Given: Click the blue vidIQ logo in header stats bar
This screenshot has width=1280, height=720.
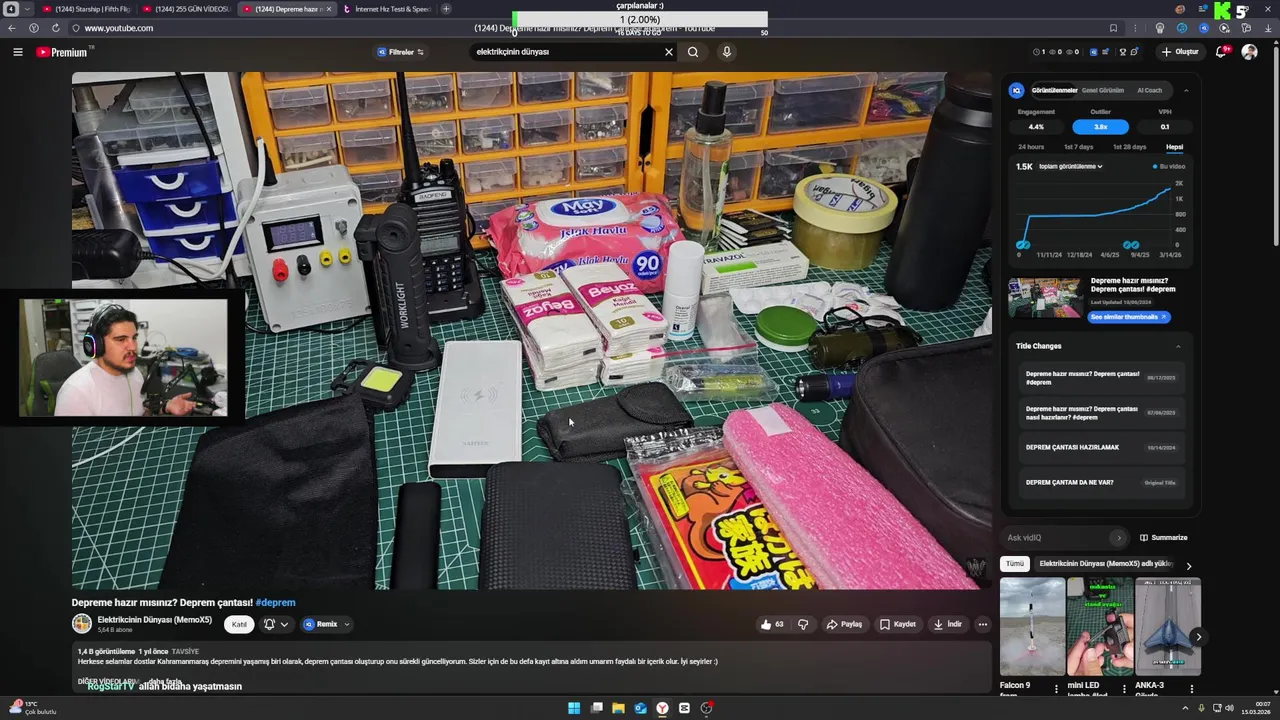Looking at the screenshot, I should (1093, 52).
